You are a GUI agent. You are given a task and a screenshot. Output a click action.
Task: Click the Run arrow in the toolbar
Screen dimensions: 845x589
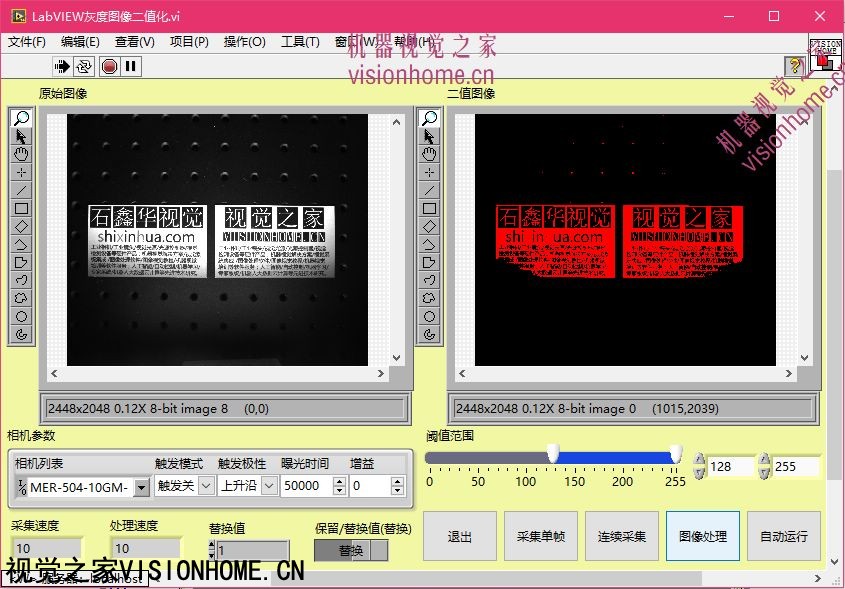[62, 66]
